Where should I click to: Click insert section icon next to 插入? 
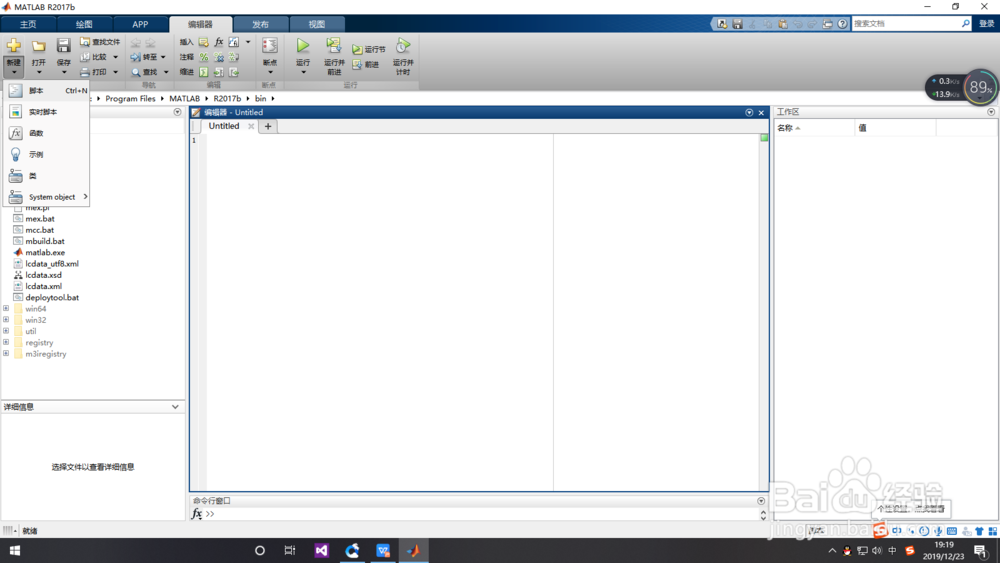(203, 42)
